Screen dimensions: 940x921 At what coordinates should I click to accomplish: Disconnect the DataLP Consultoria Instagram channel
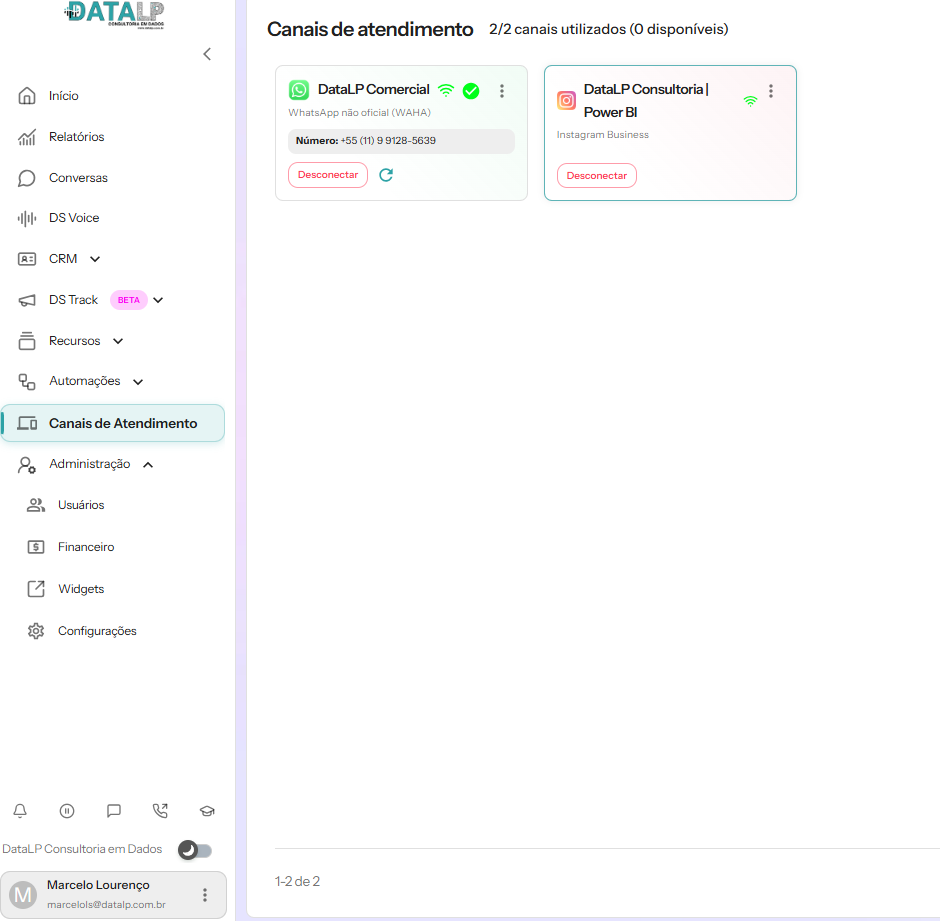click(x=596, y=176)
